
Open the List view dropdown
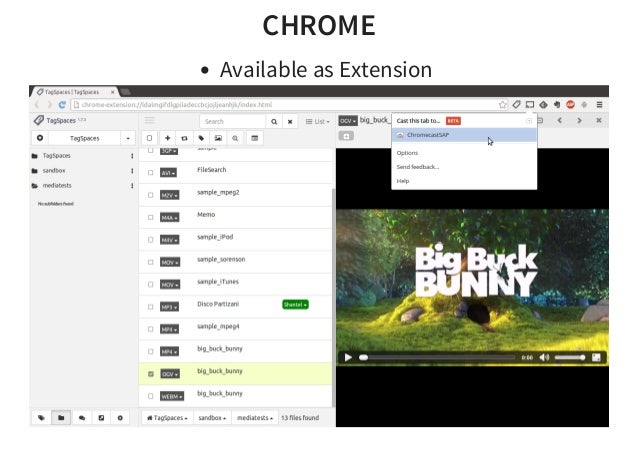[317, 122]
